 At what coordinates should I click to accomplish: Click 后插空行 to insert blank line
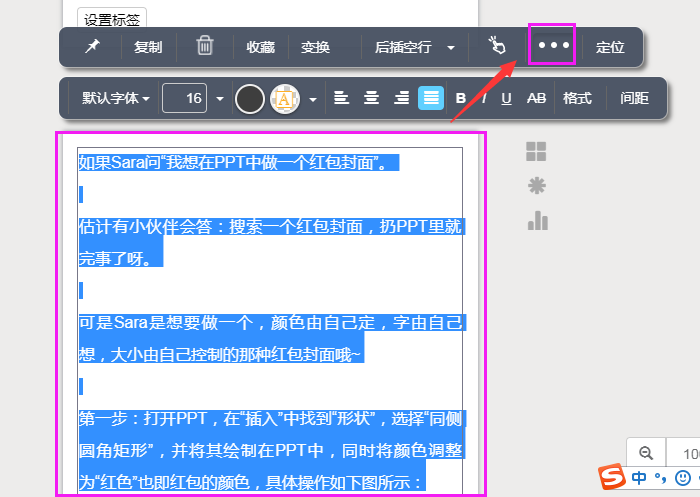[403, 47]
